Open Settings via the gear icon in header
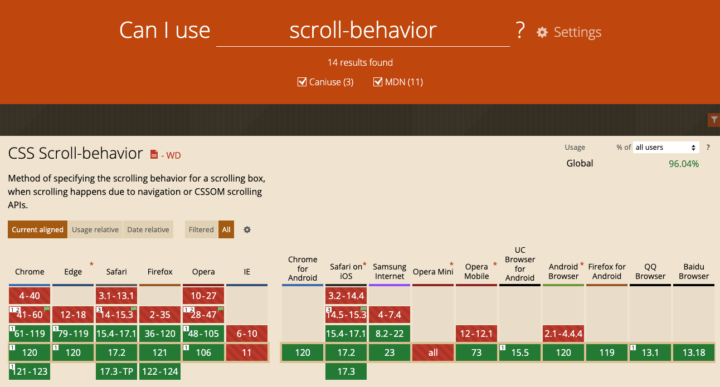Viewport: 720px width, 387px height. click(x=542, y=32)
